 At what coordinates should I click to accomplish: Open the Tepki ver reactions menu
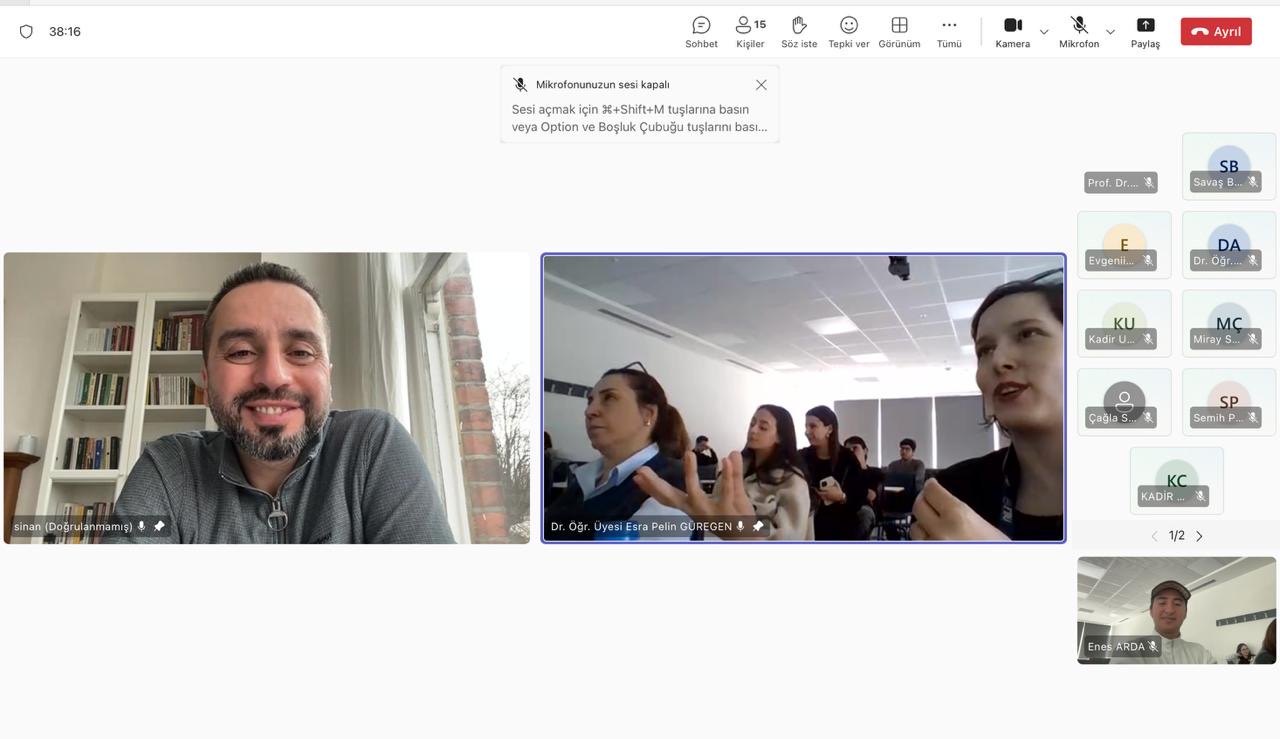coord(848,32)
